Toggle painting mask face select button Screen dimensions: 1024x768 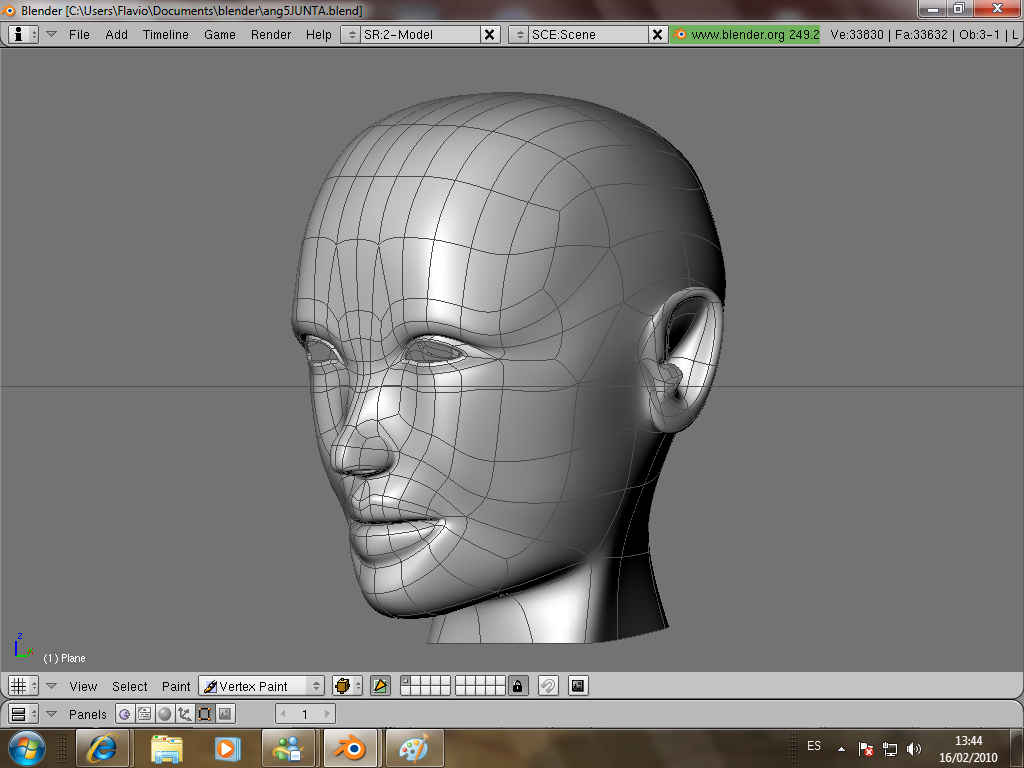point(380,686)
